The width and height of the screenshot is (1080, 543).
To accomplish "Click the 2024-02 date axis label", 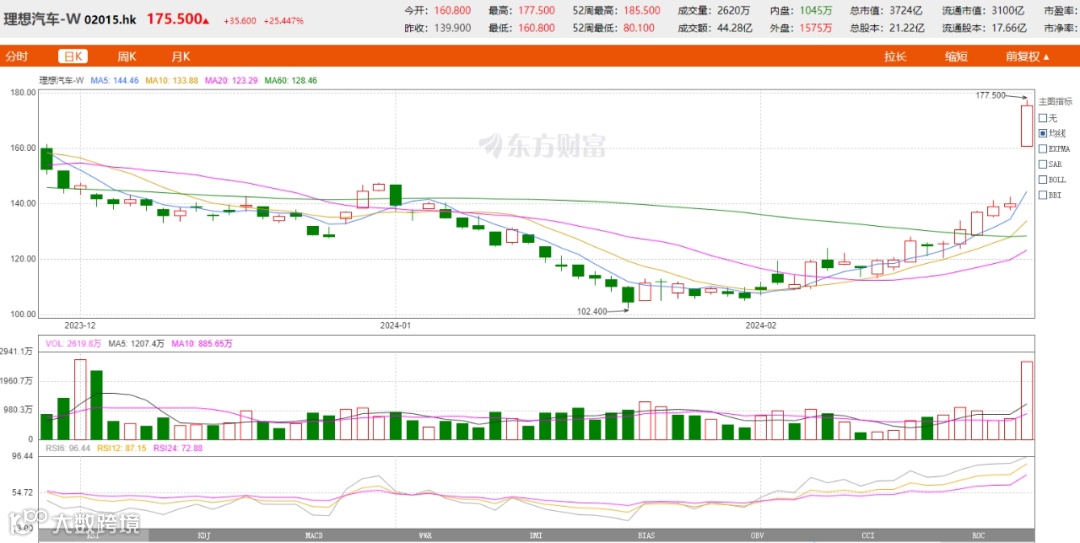I will [x=761, y=324].
